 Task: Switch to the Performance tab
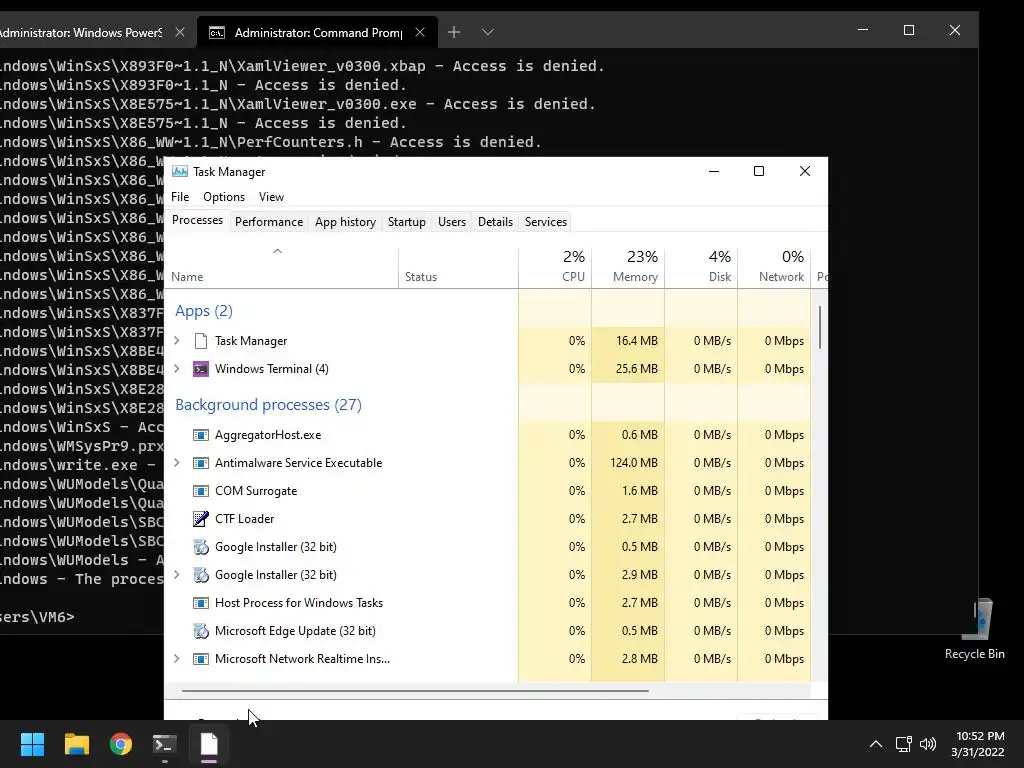(269, 222)
